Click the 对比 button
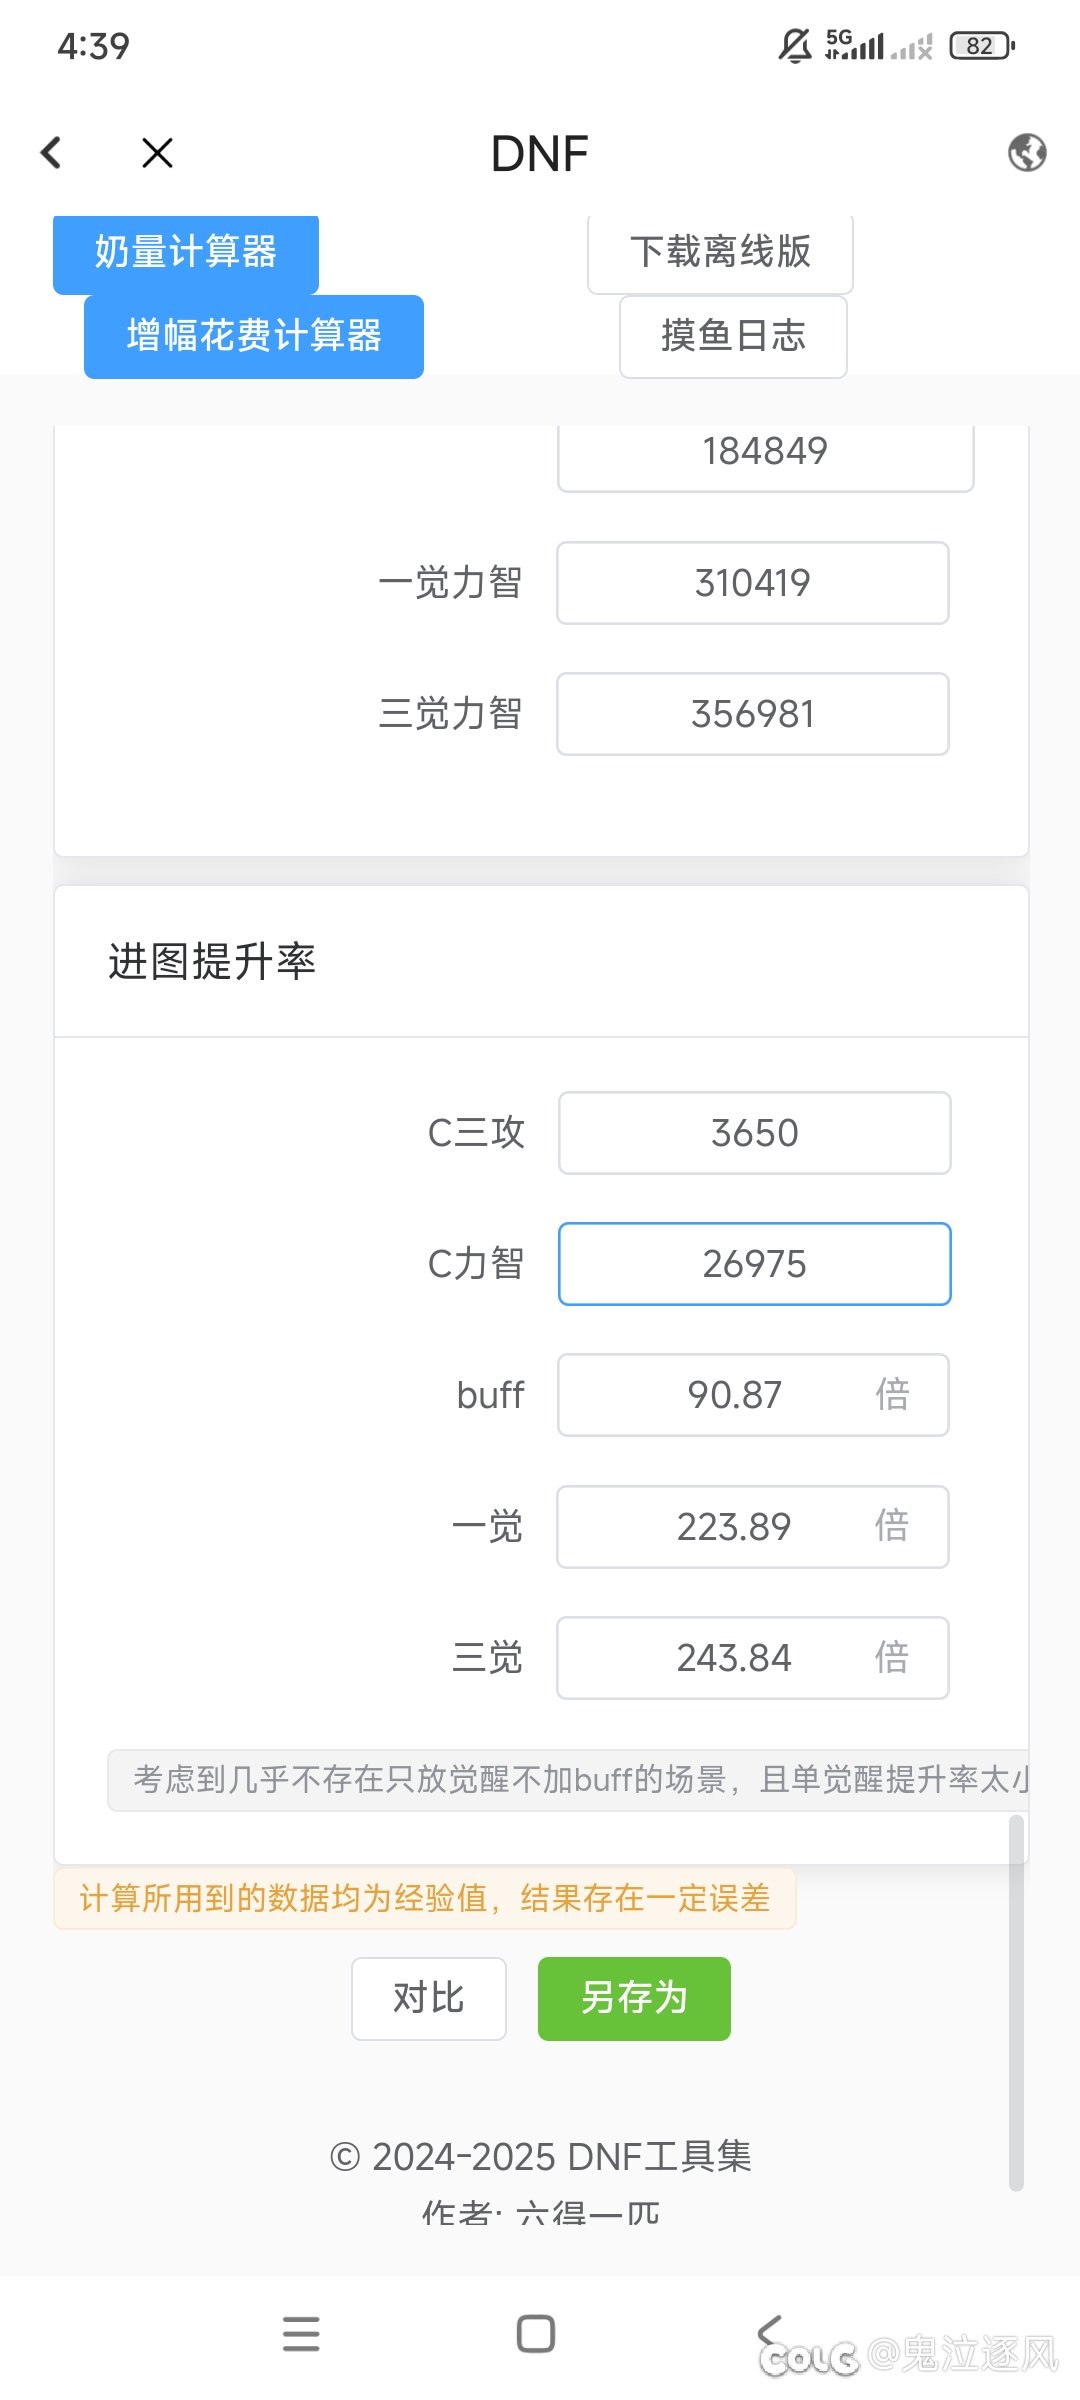 point(428,1998)
